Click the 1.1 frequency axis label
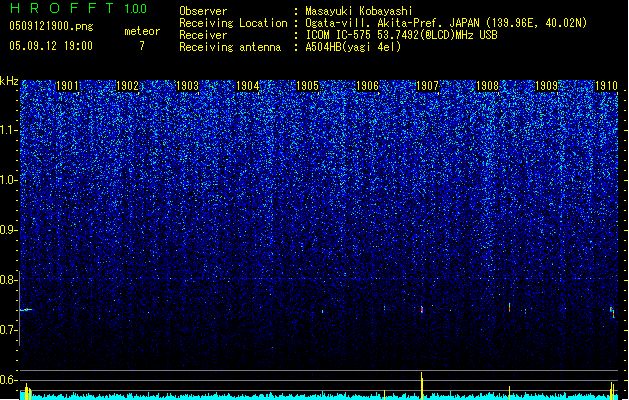This screenshot has width=629, height=400. (x=8, y=130)
